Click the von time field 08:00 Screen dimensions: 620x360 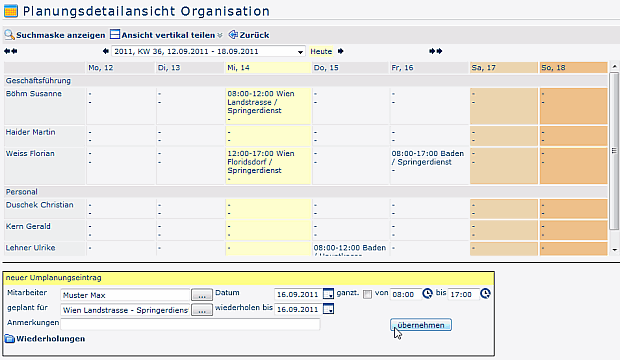406,294
